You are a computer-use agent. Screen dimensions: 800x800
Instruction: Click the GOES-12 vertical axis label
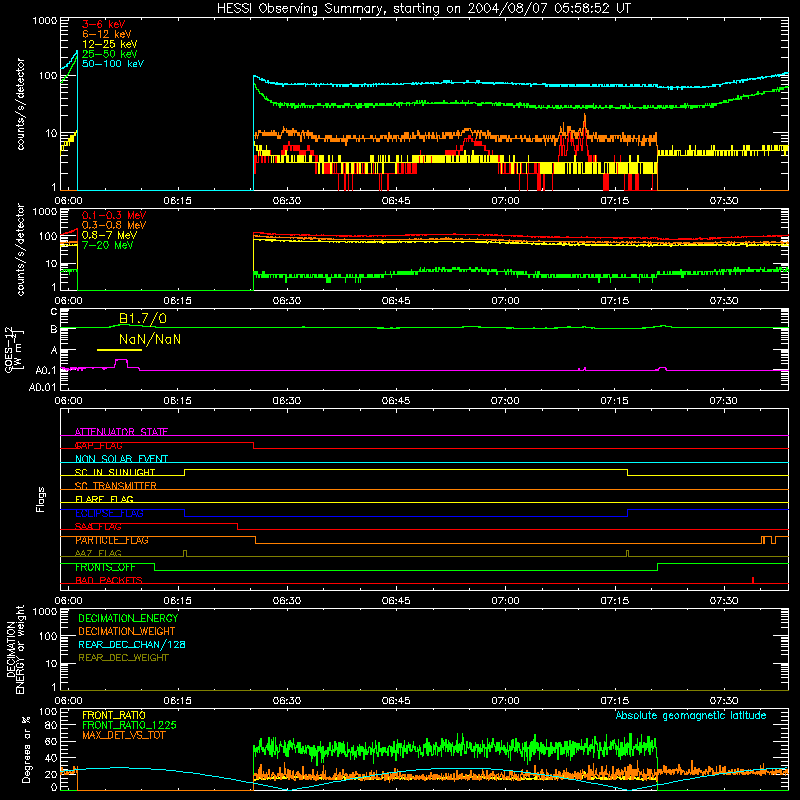point(13,350)
